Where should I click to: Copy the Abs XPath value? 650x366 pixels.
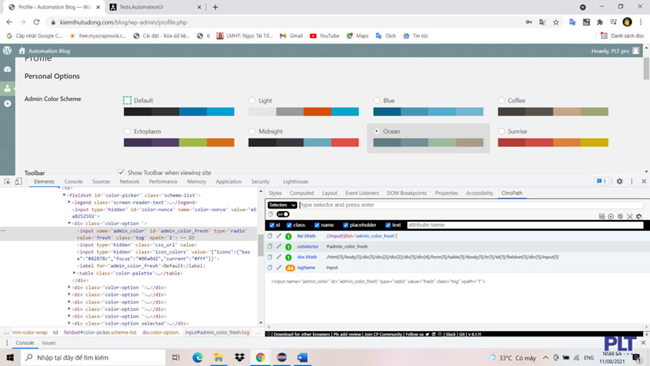click(x=270, y=257)
